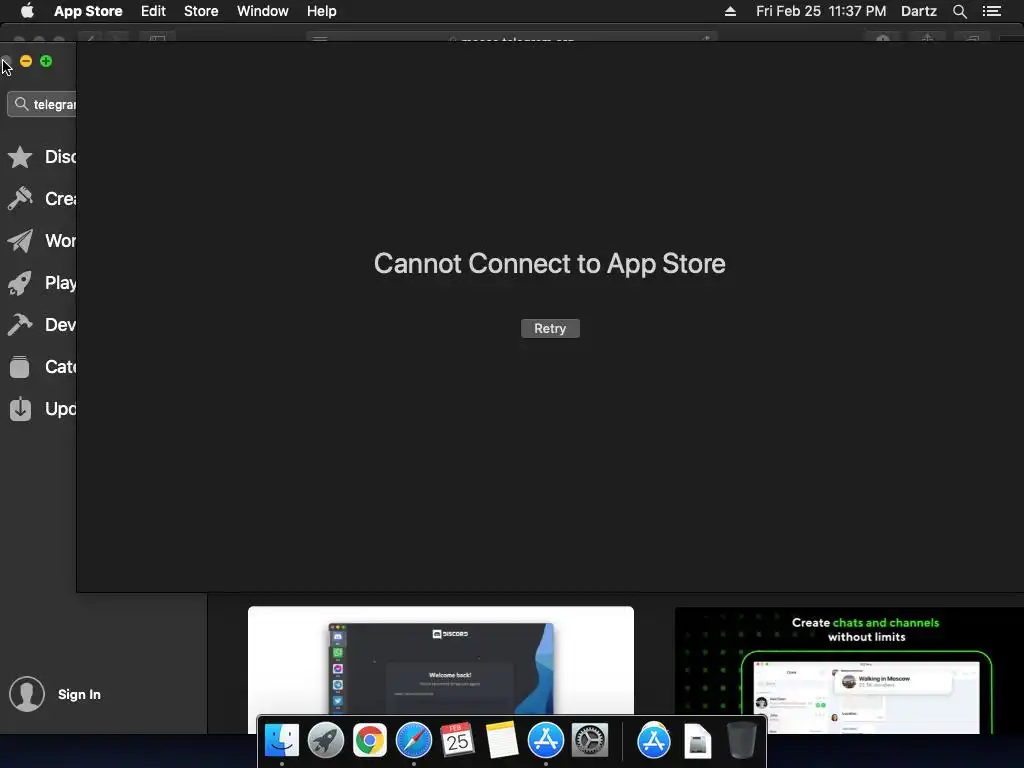The height and width of the screenshot is (768, 1024).
Task: Open Spotlight search in menu bar
Action: point(959,11)
